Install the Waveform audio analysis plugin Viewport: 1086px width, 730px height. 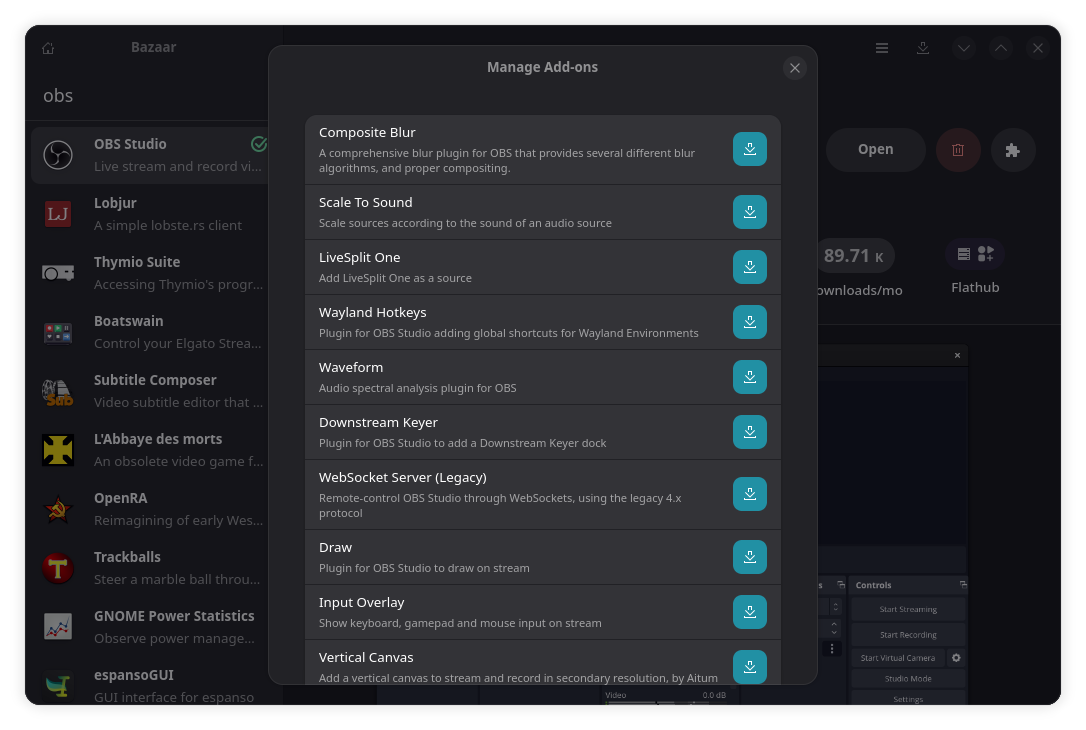pyautogui.click(x=750, y=377)
